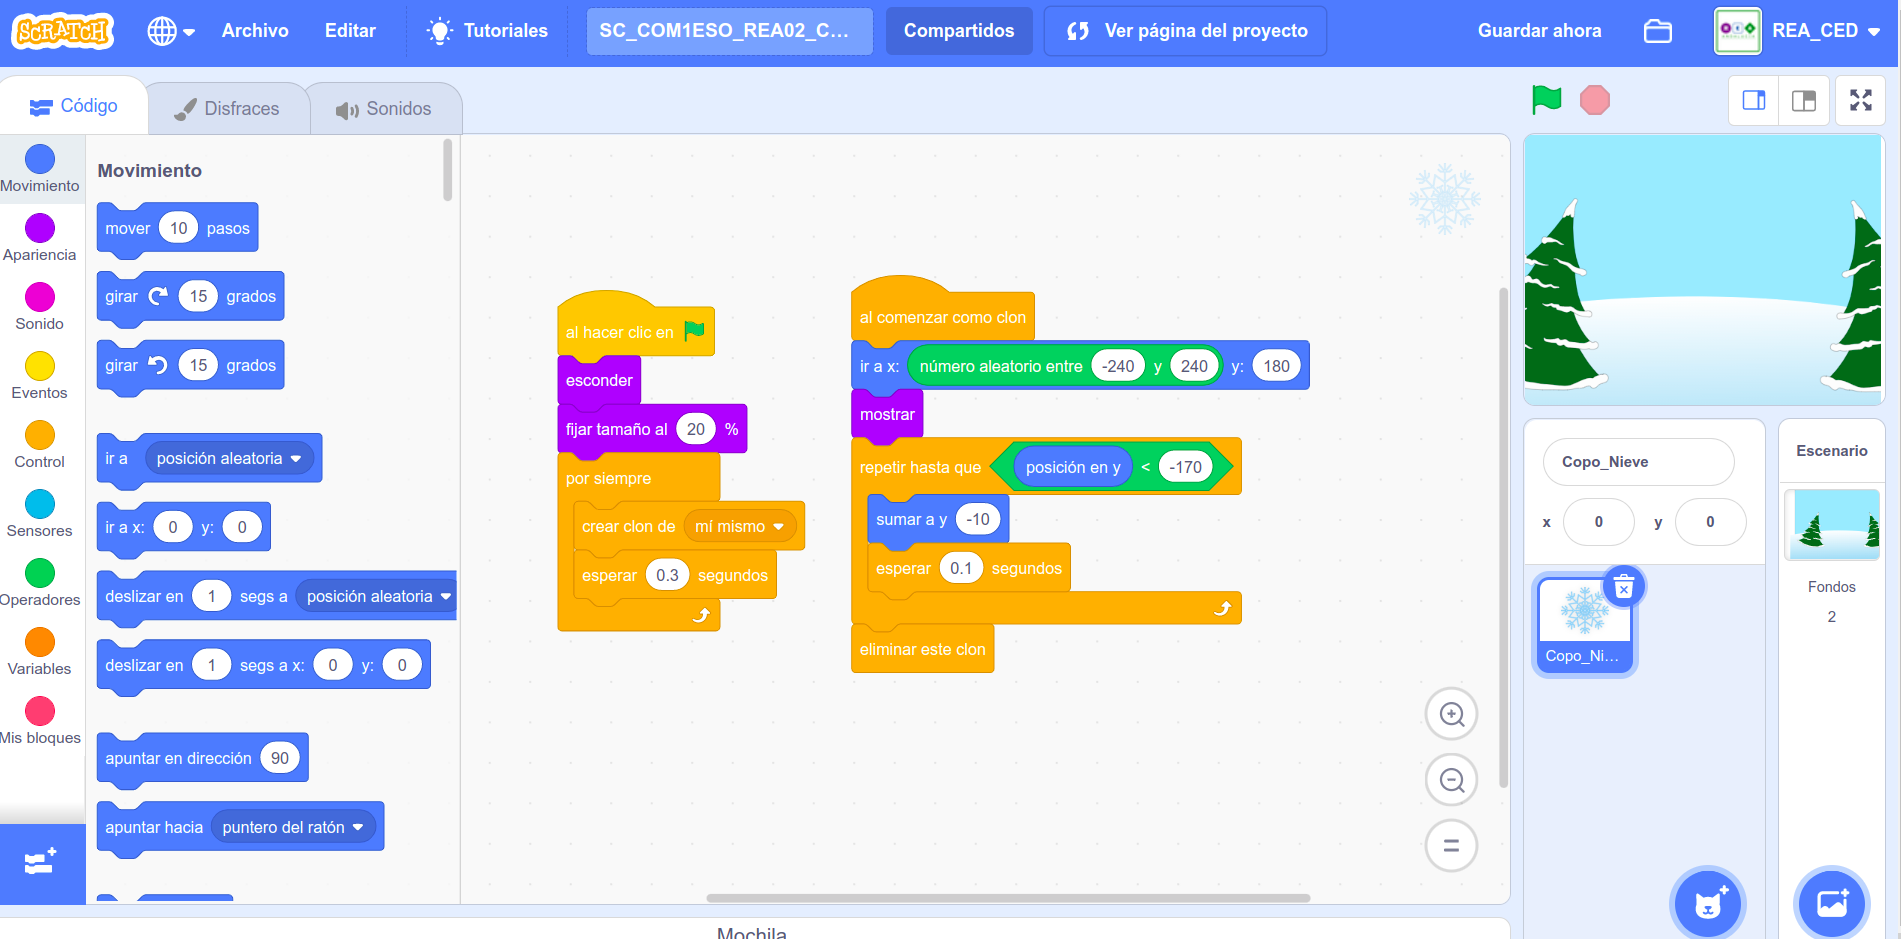
Task: Reset workspace zoom with equals icon
Action: [1451, 846]
